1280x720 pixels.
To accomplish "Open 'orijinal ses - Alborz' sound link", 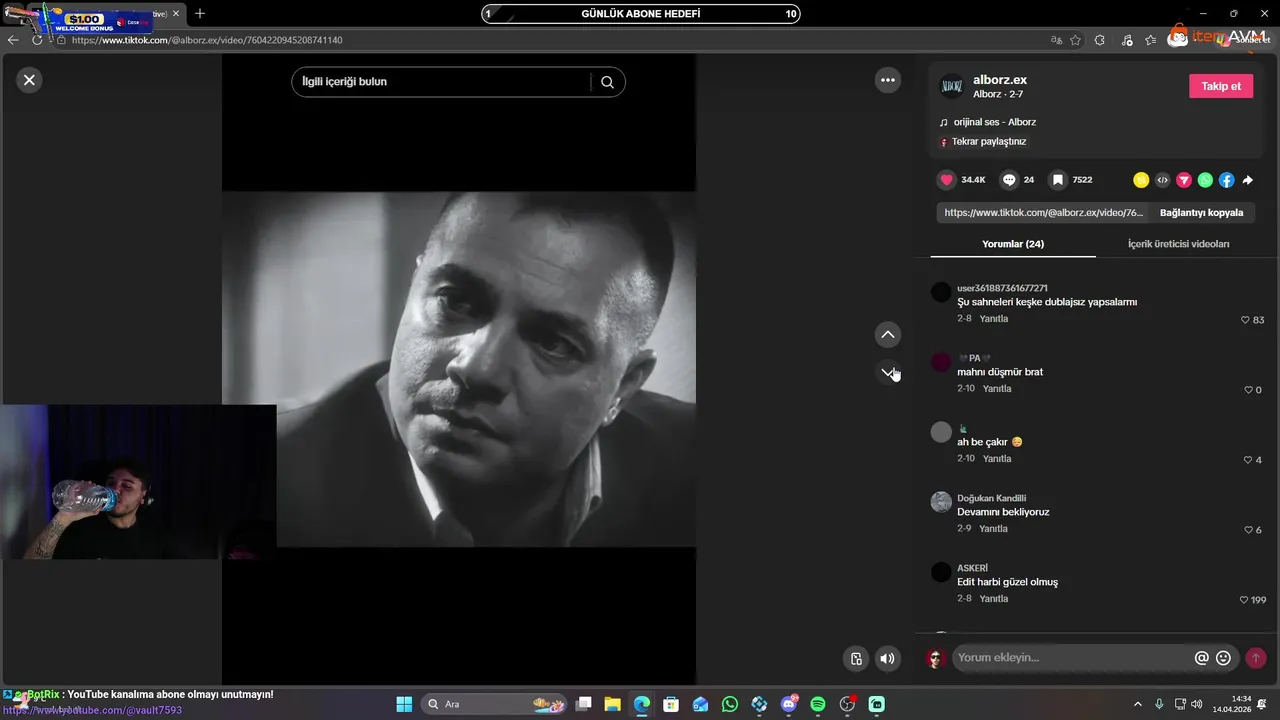I will [x=994, y=122].
